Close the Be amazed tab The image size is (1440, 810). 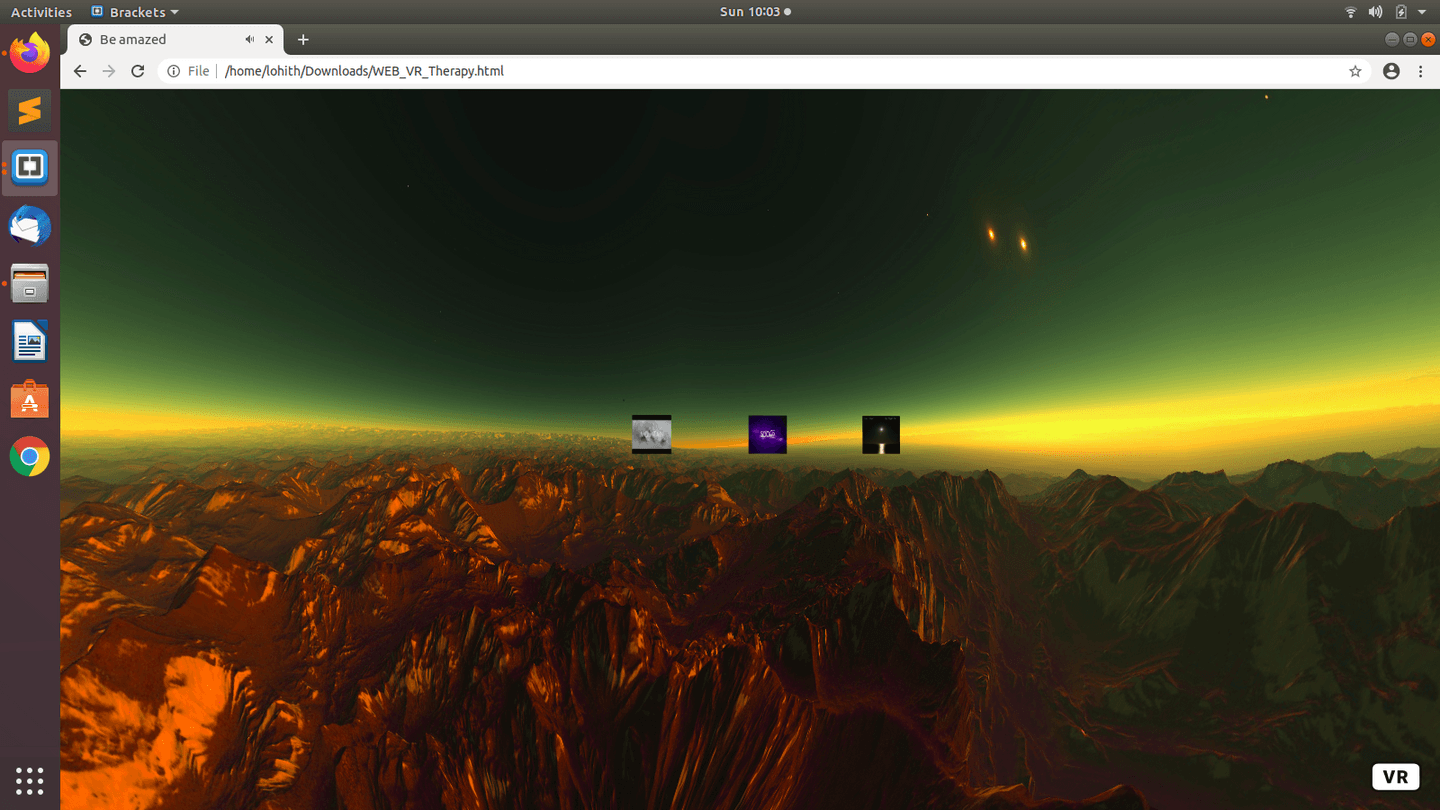pos(269,40)
